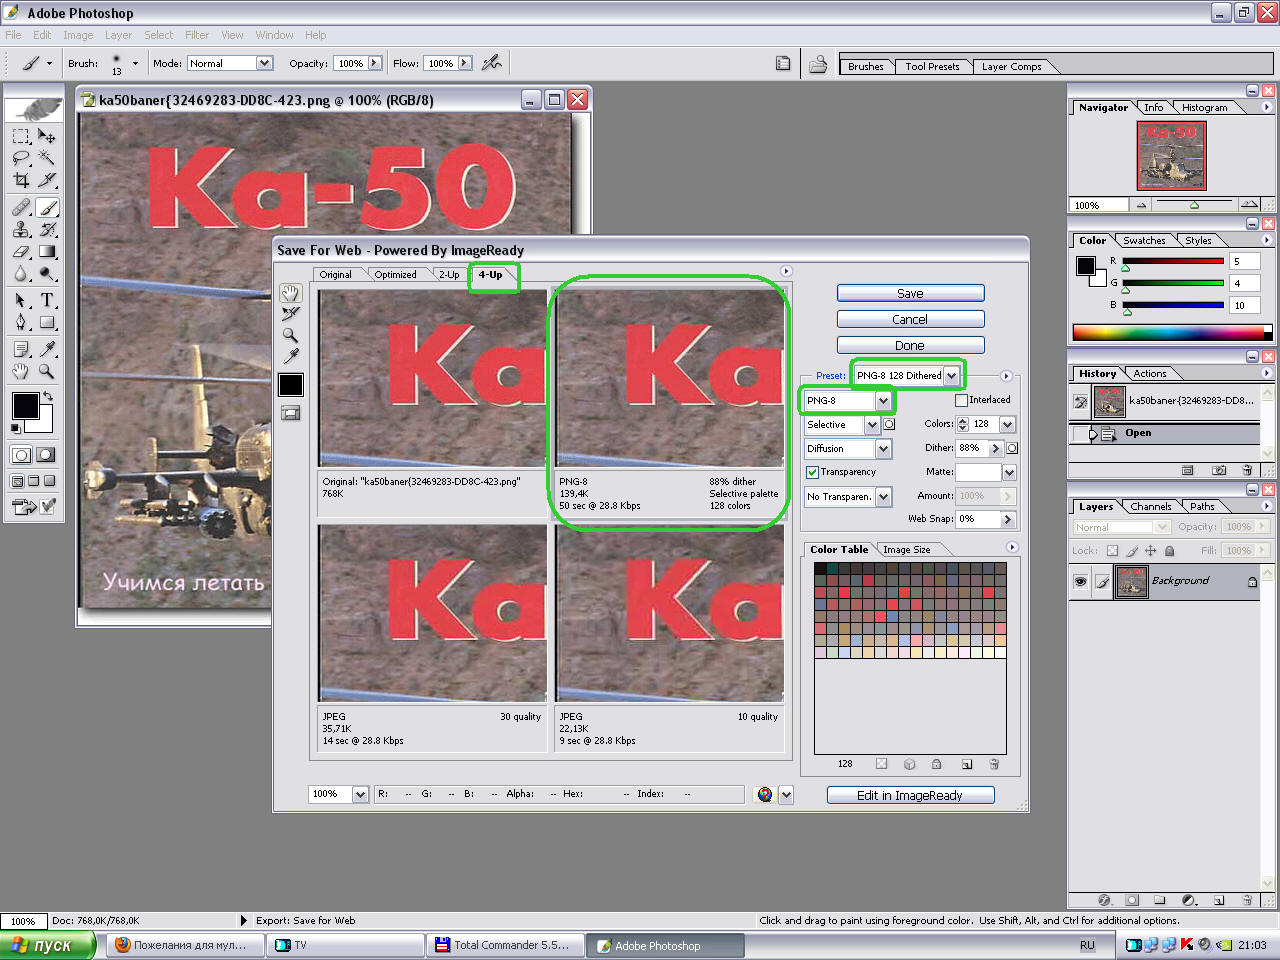
Task: Select the Crop tool
Action: tap(21, 180)
